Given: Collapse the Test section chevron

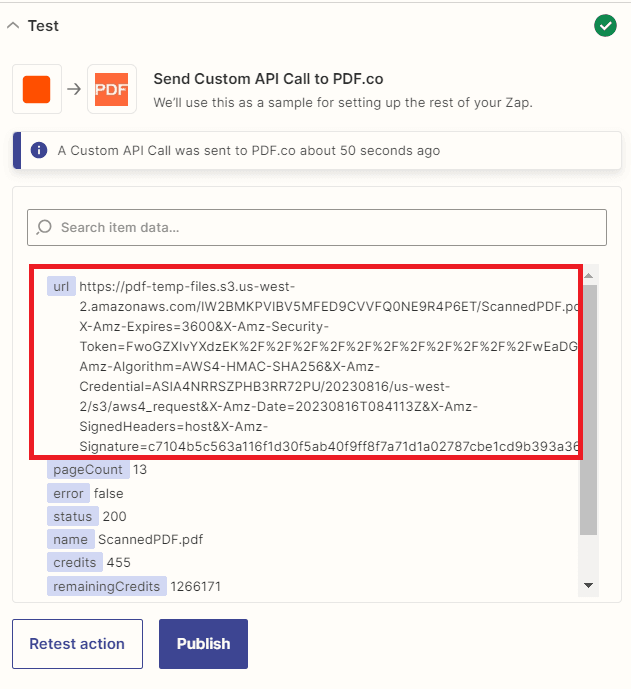Looking at the screenshot, I should pos(13,26).
